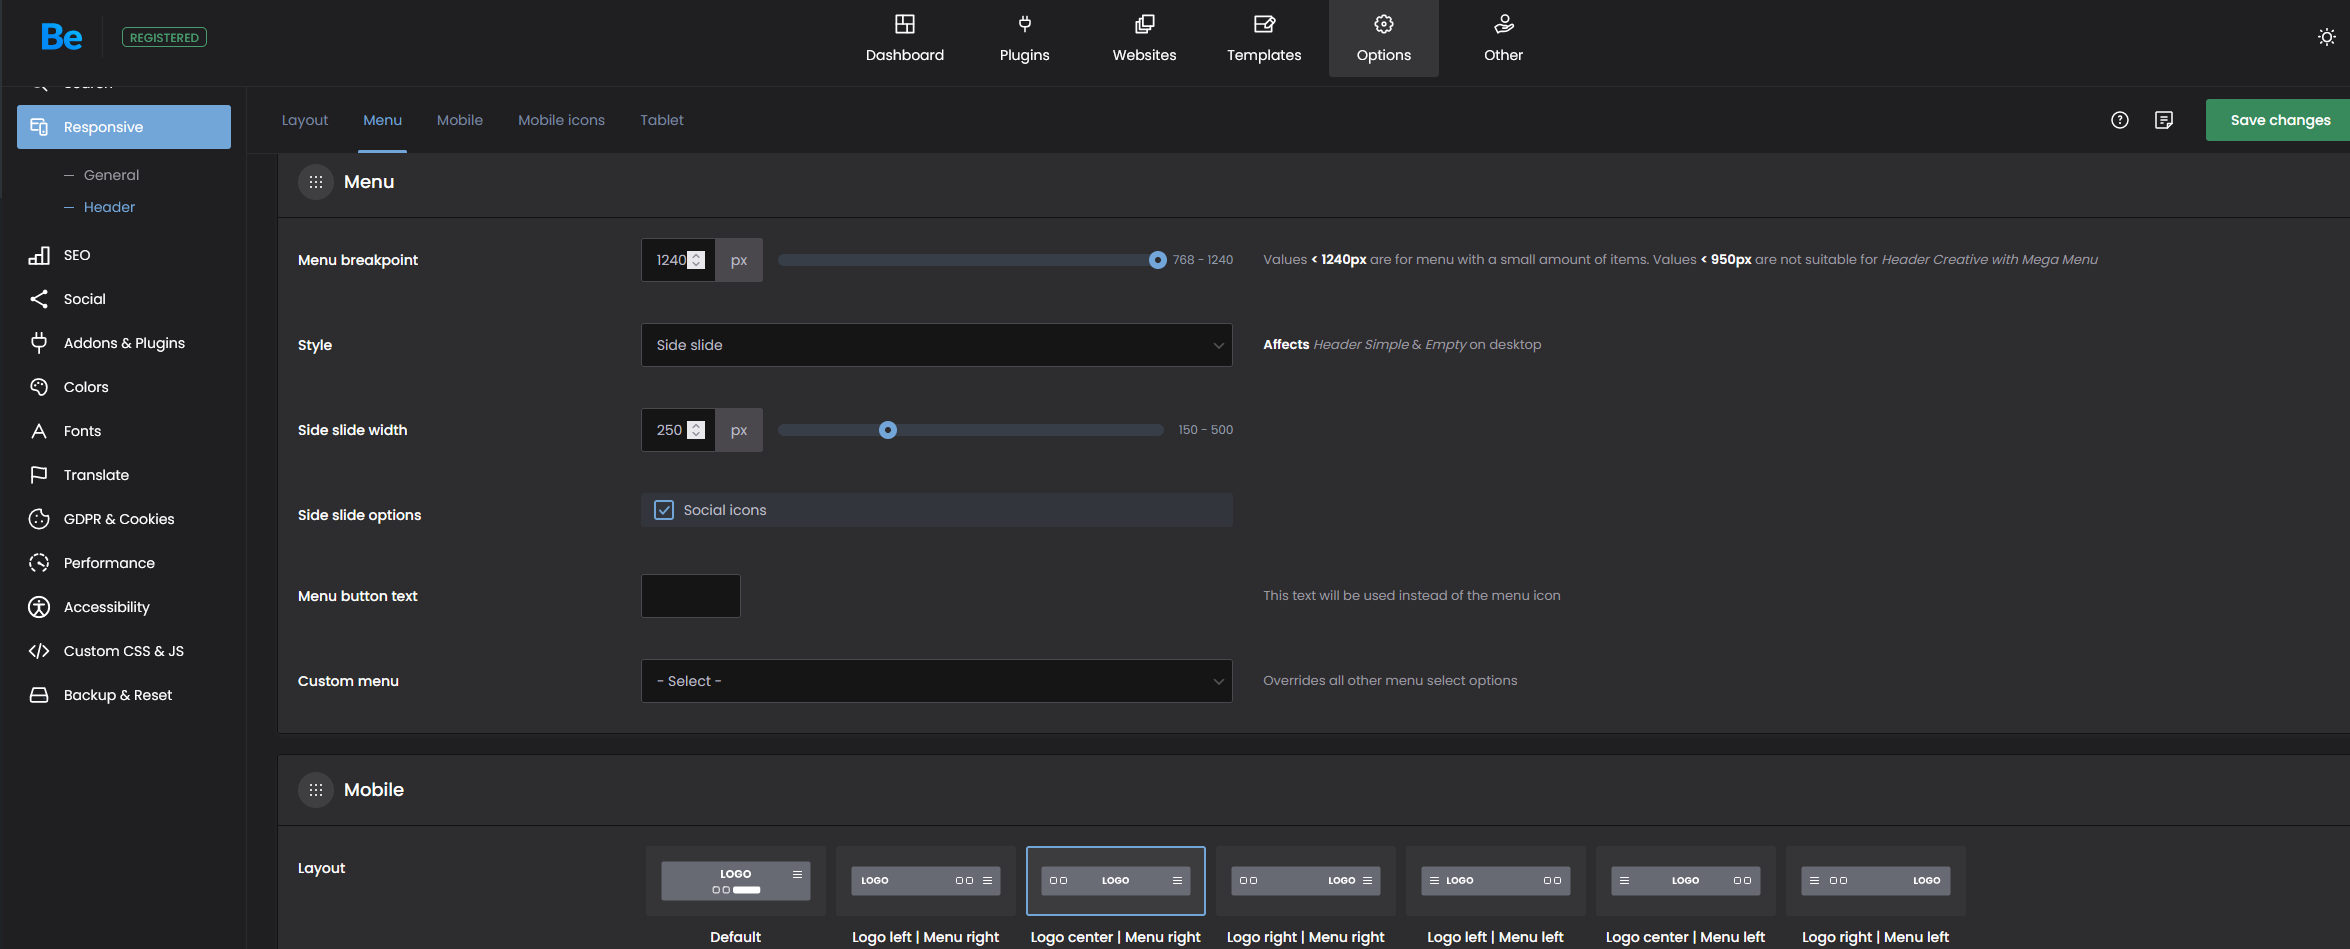Adjust Menu breakpoint slider handle
The width and height of the screenshot is (2350, 949).
tap(1157, 260)
